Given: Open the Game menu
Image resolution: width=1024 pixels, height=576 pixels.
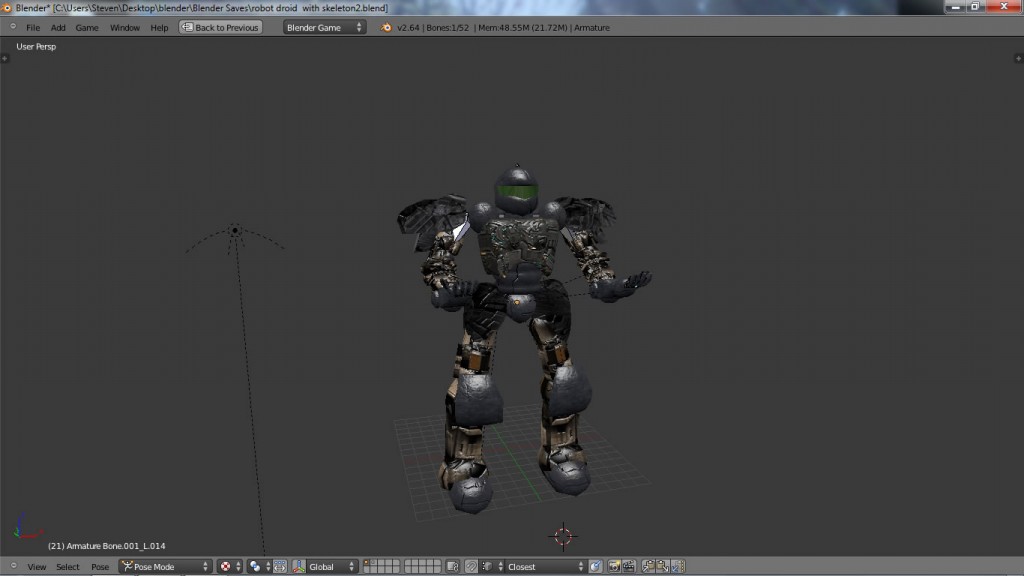Looking at the screenshot, I should tap(86, 28).
